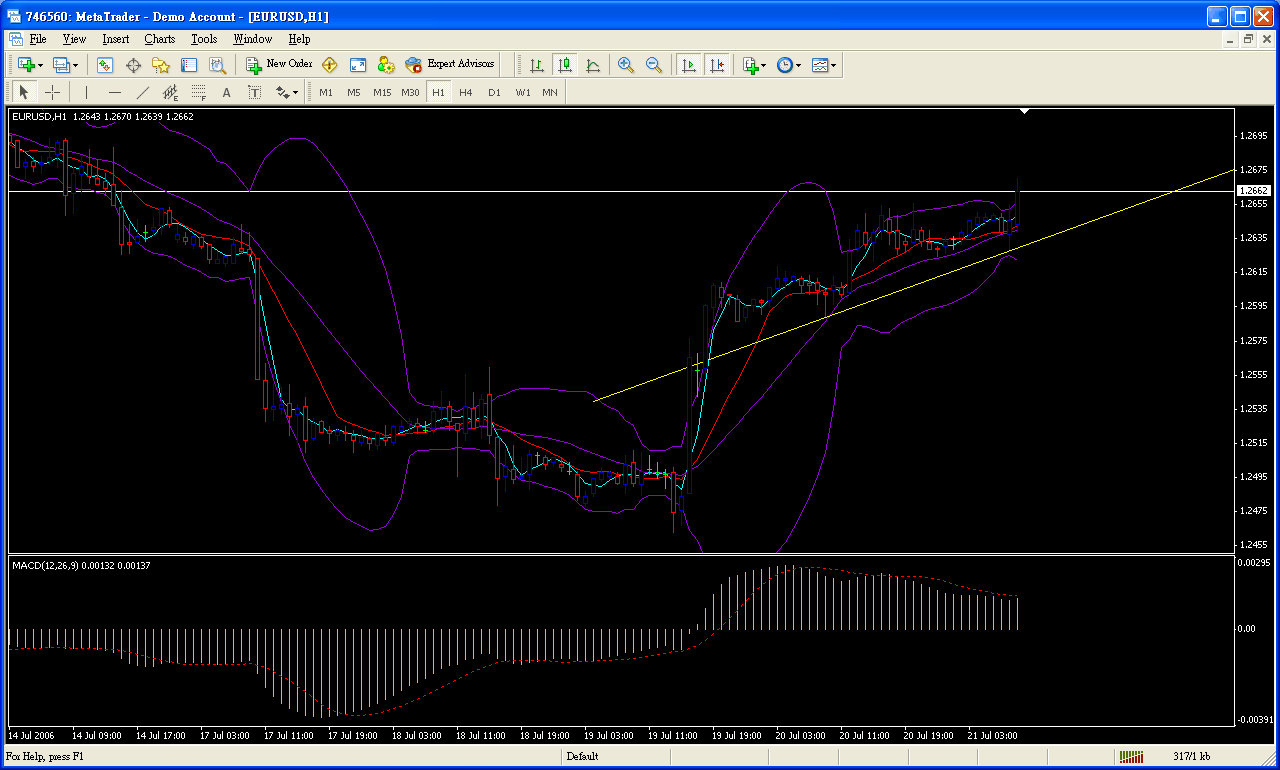Open the Insert menu
The height and width of the screenshot is (770, 1280).
point(116,39)
